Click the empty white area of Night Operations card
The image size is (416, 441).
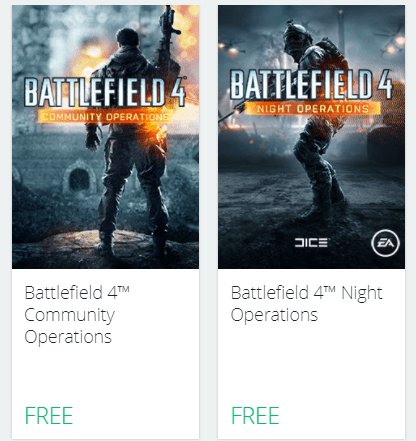click(x=311, y=363)
